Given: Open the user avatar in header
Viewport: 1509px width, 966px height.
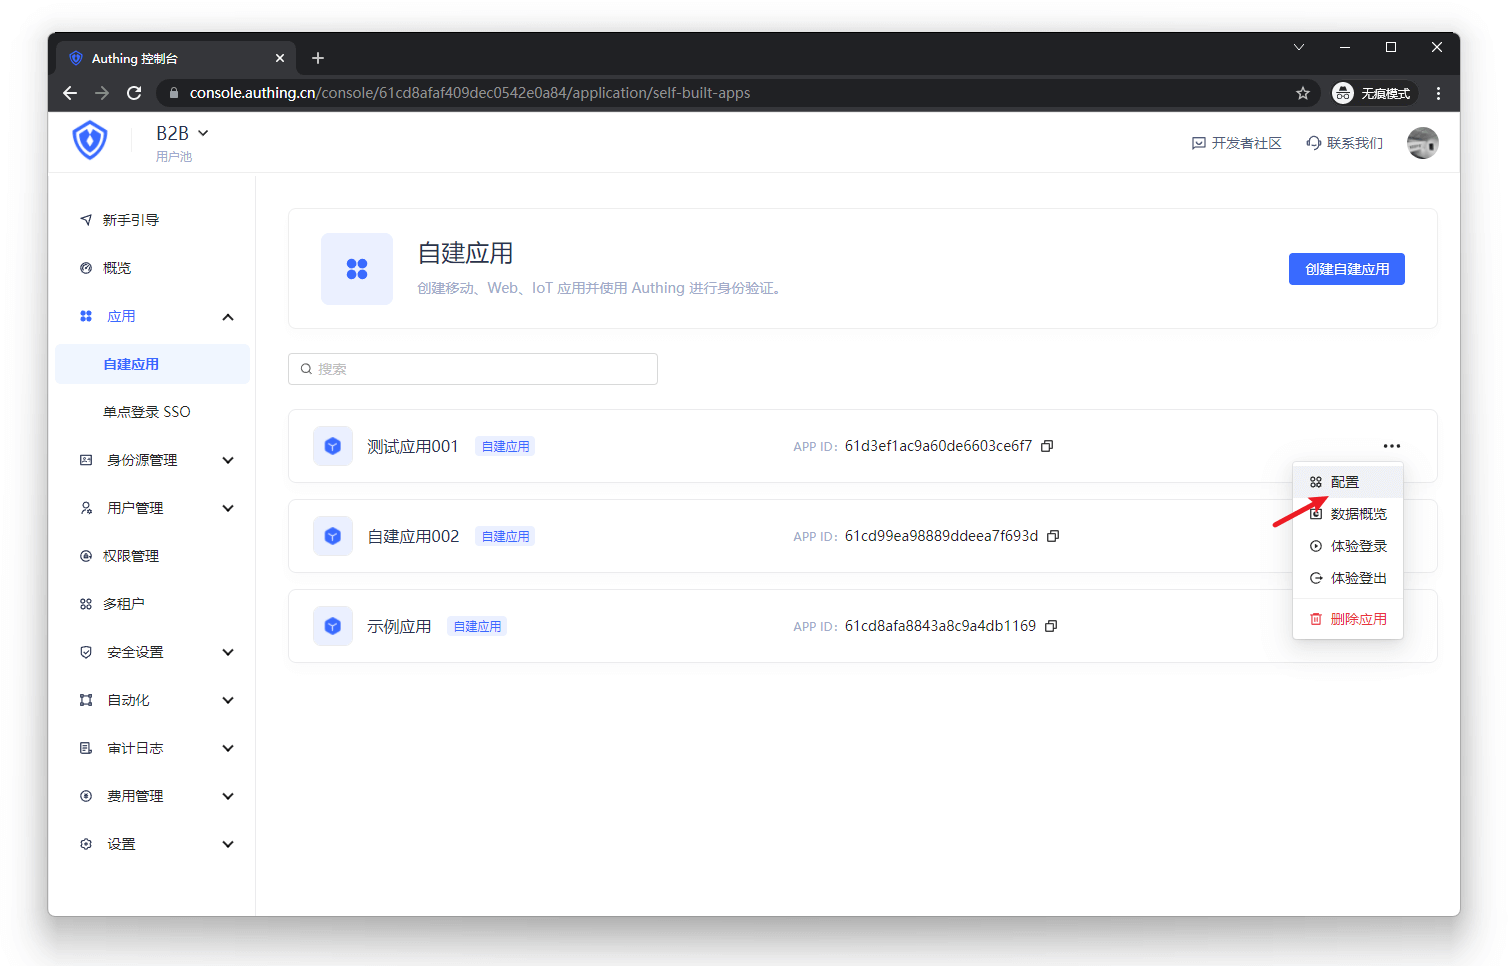Looking at the screenshot, I should [x=1422, y=143].
